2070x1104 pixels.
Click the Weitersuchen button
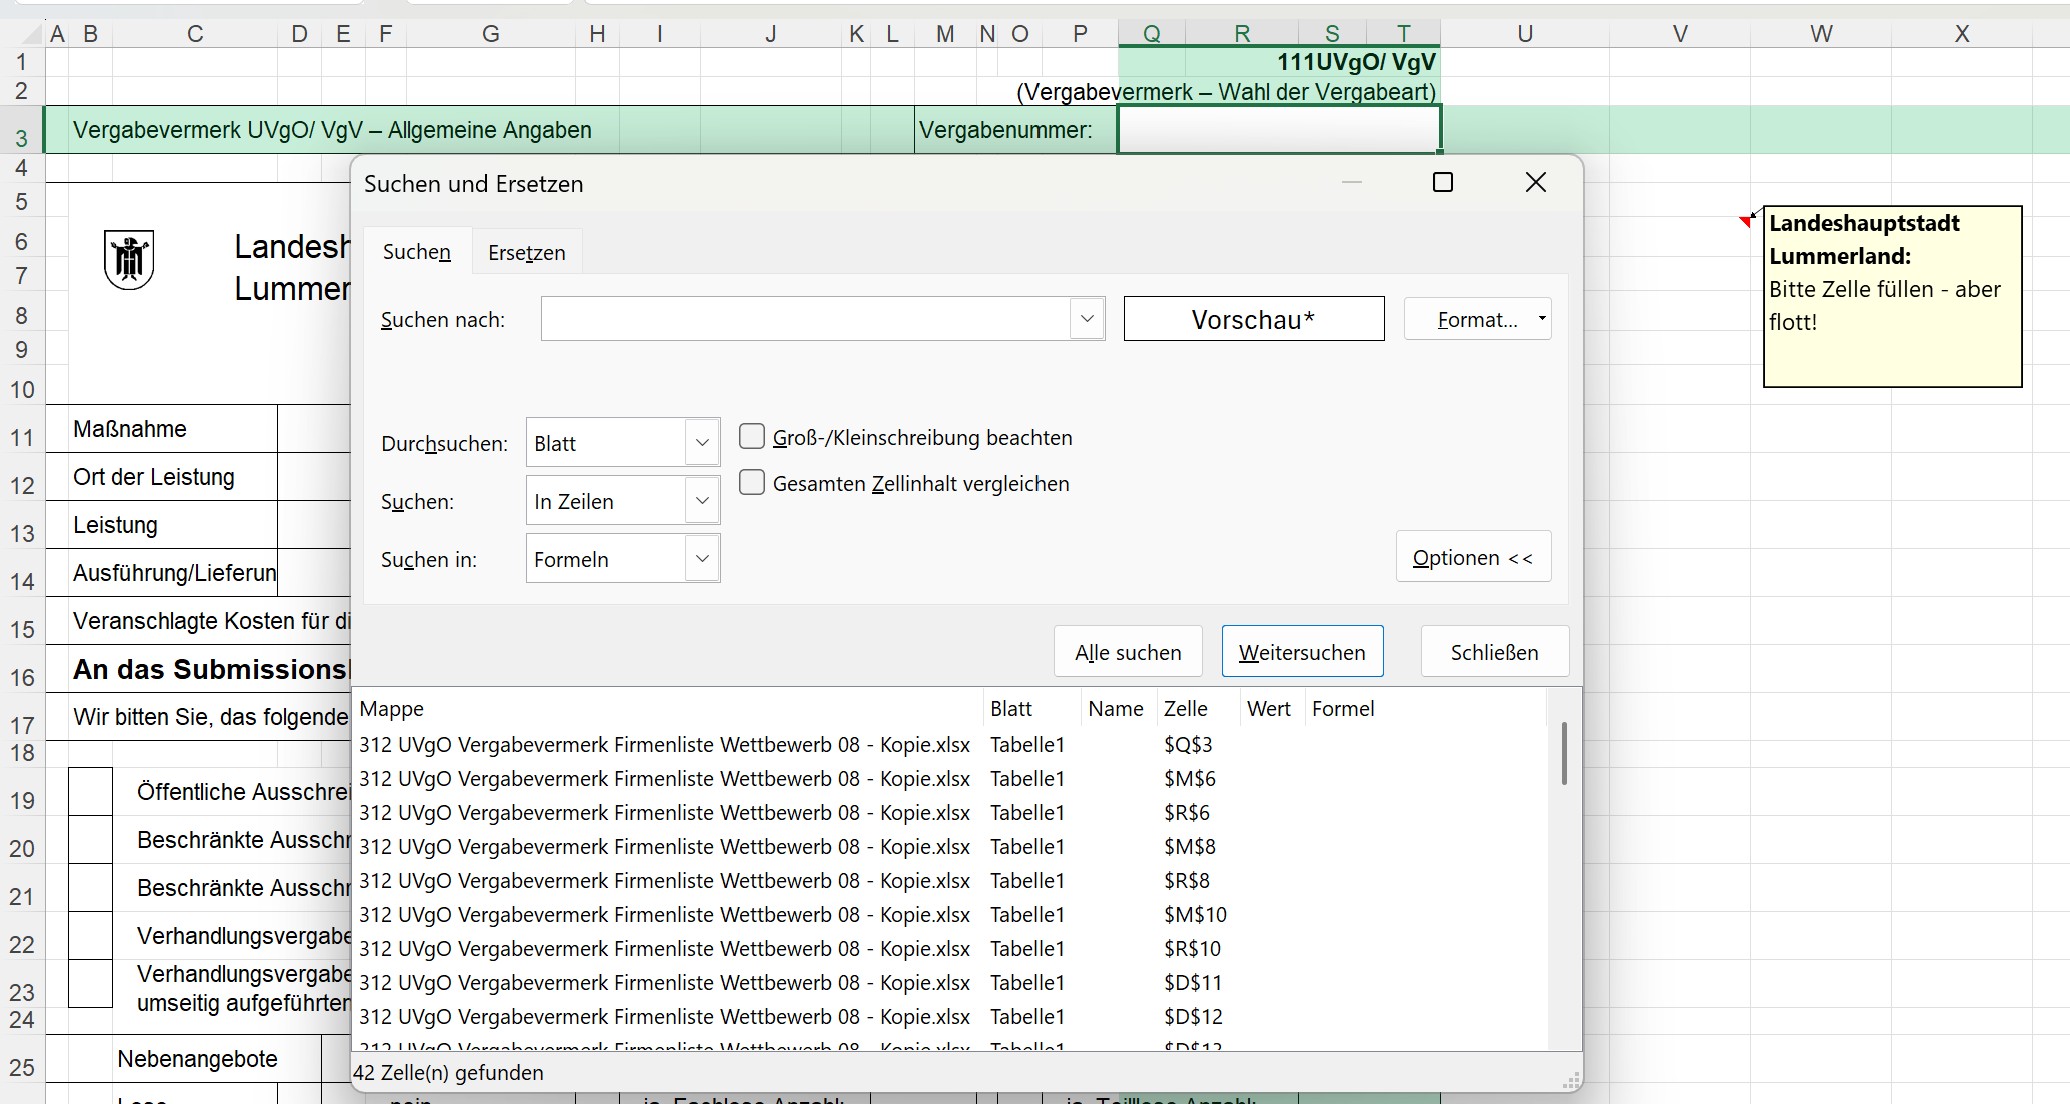[1302, 652]
